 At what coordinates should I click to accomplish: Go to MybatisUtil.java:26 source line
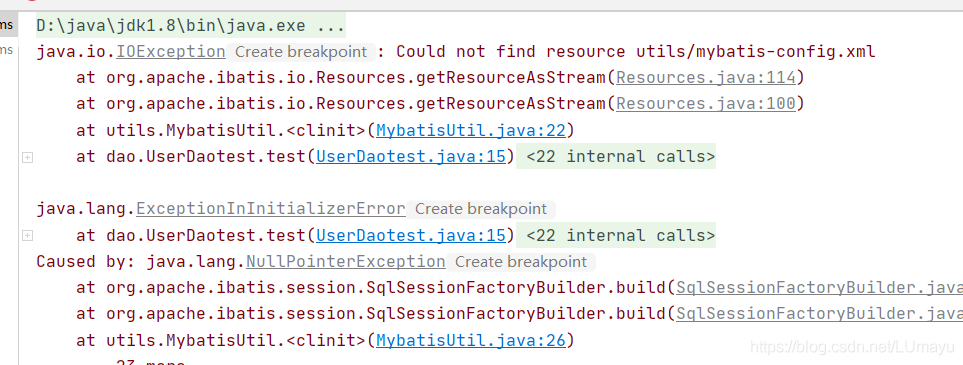[471, 340]
